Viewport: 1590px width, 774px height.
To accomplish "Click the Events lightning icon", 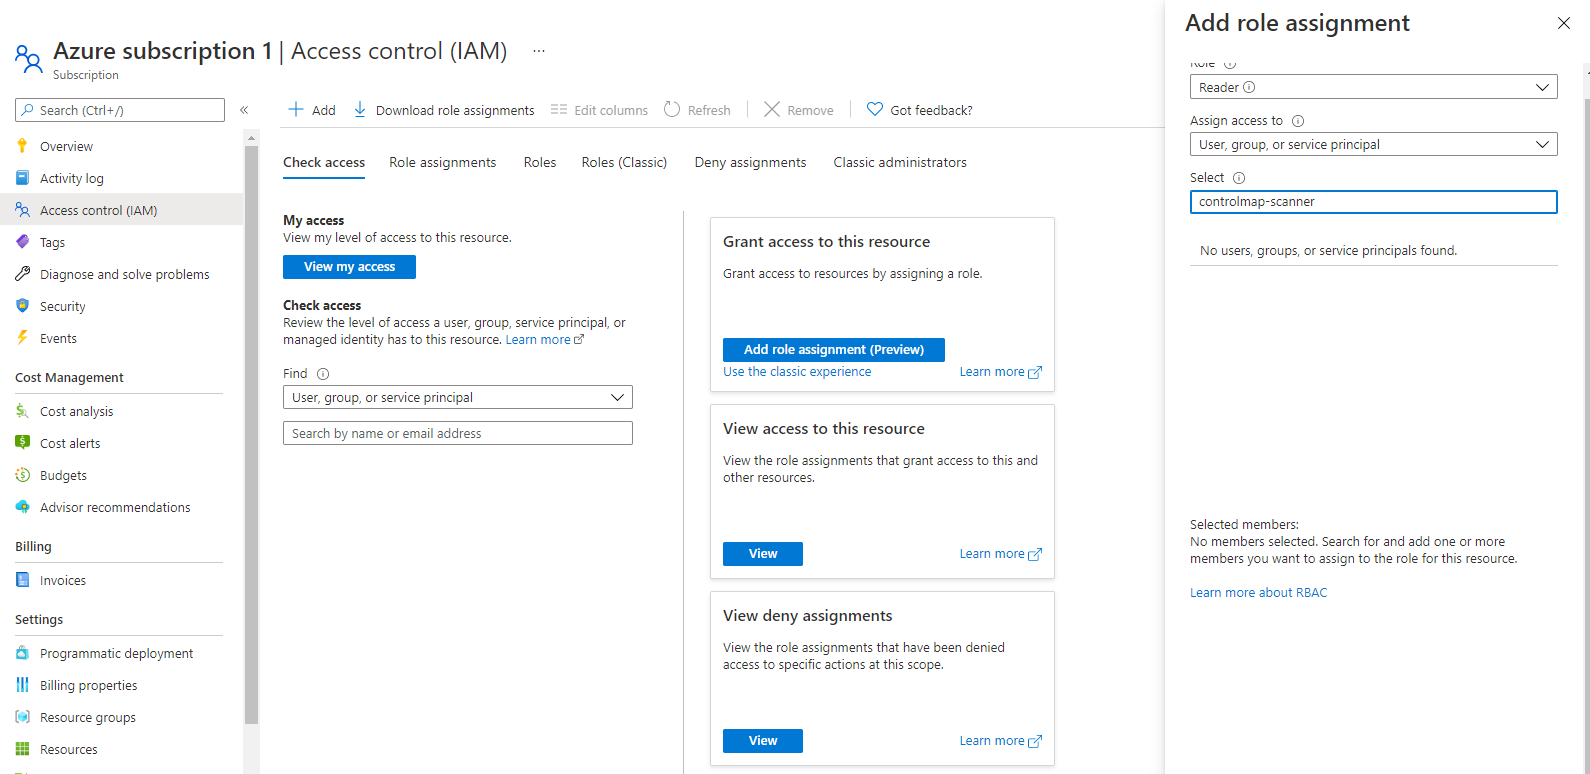I will tap(22, 338).
